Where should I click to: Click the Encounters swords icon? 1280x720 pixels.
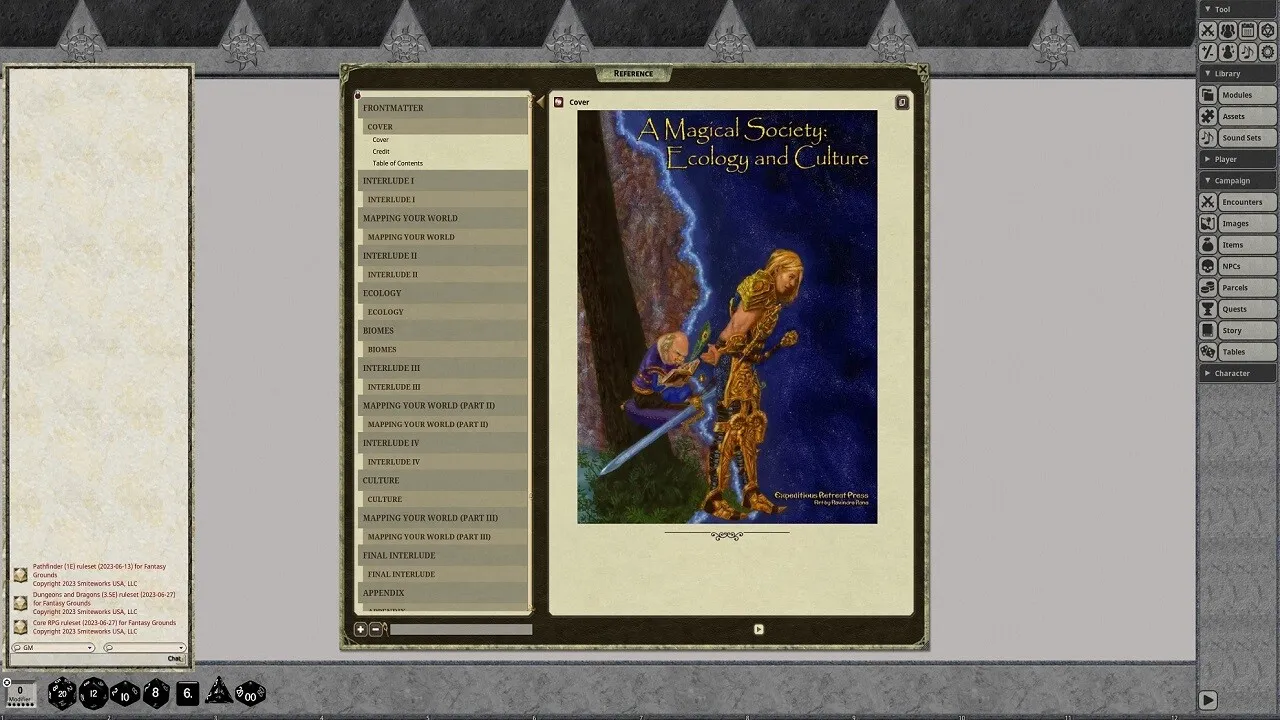click(x=1208, y=202)
